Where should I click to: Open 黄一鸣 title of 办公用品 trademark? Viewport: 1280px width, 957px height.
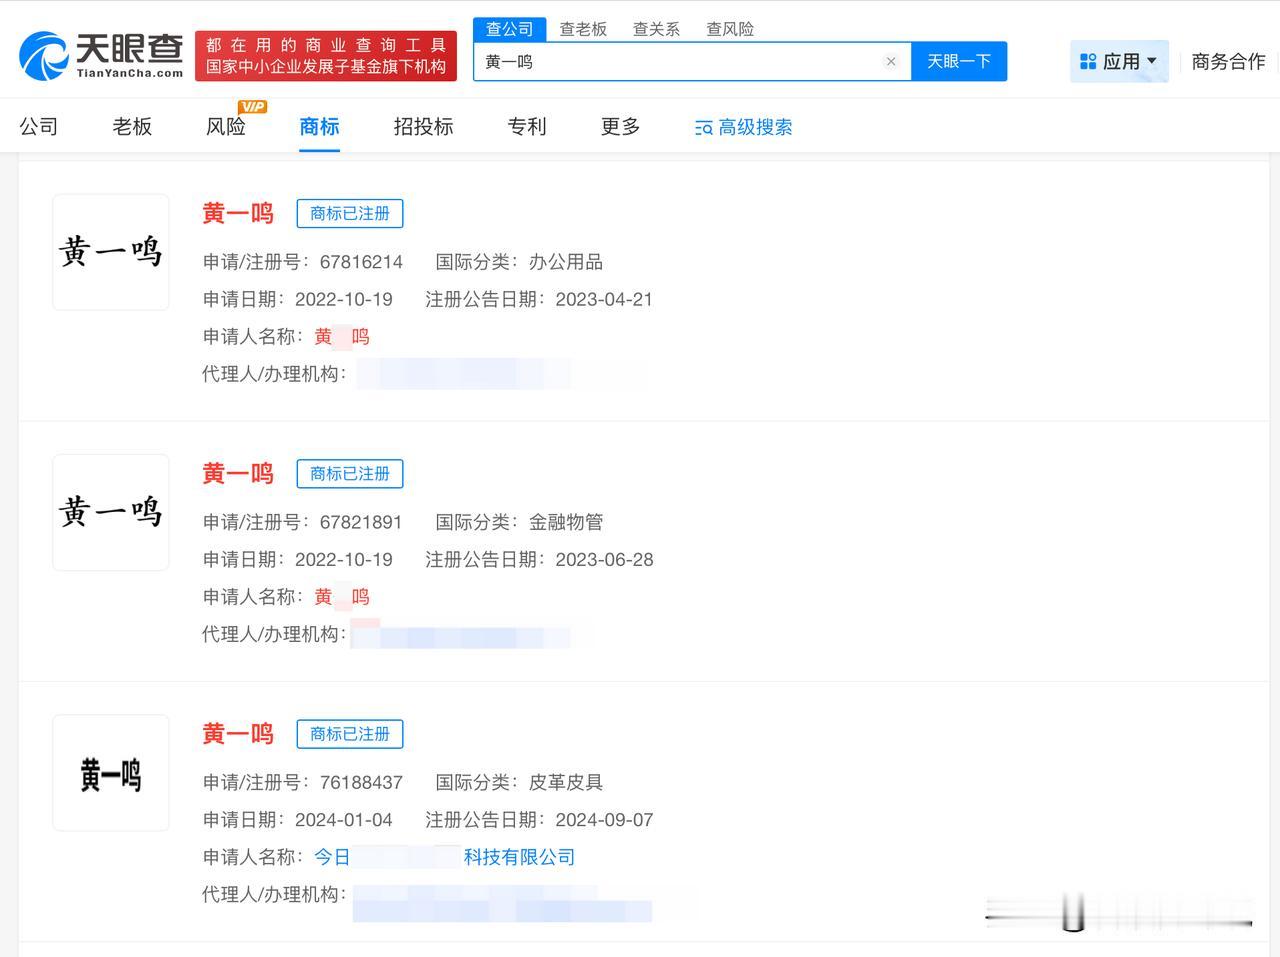(x=238, y=213)
